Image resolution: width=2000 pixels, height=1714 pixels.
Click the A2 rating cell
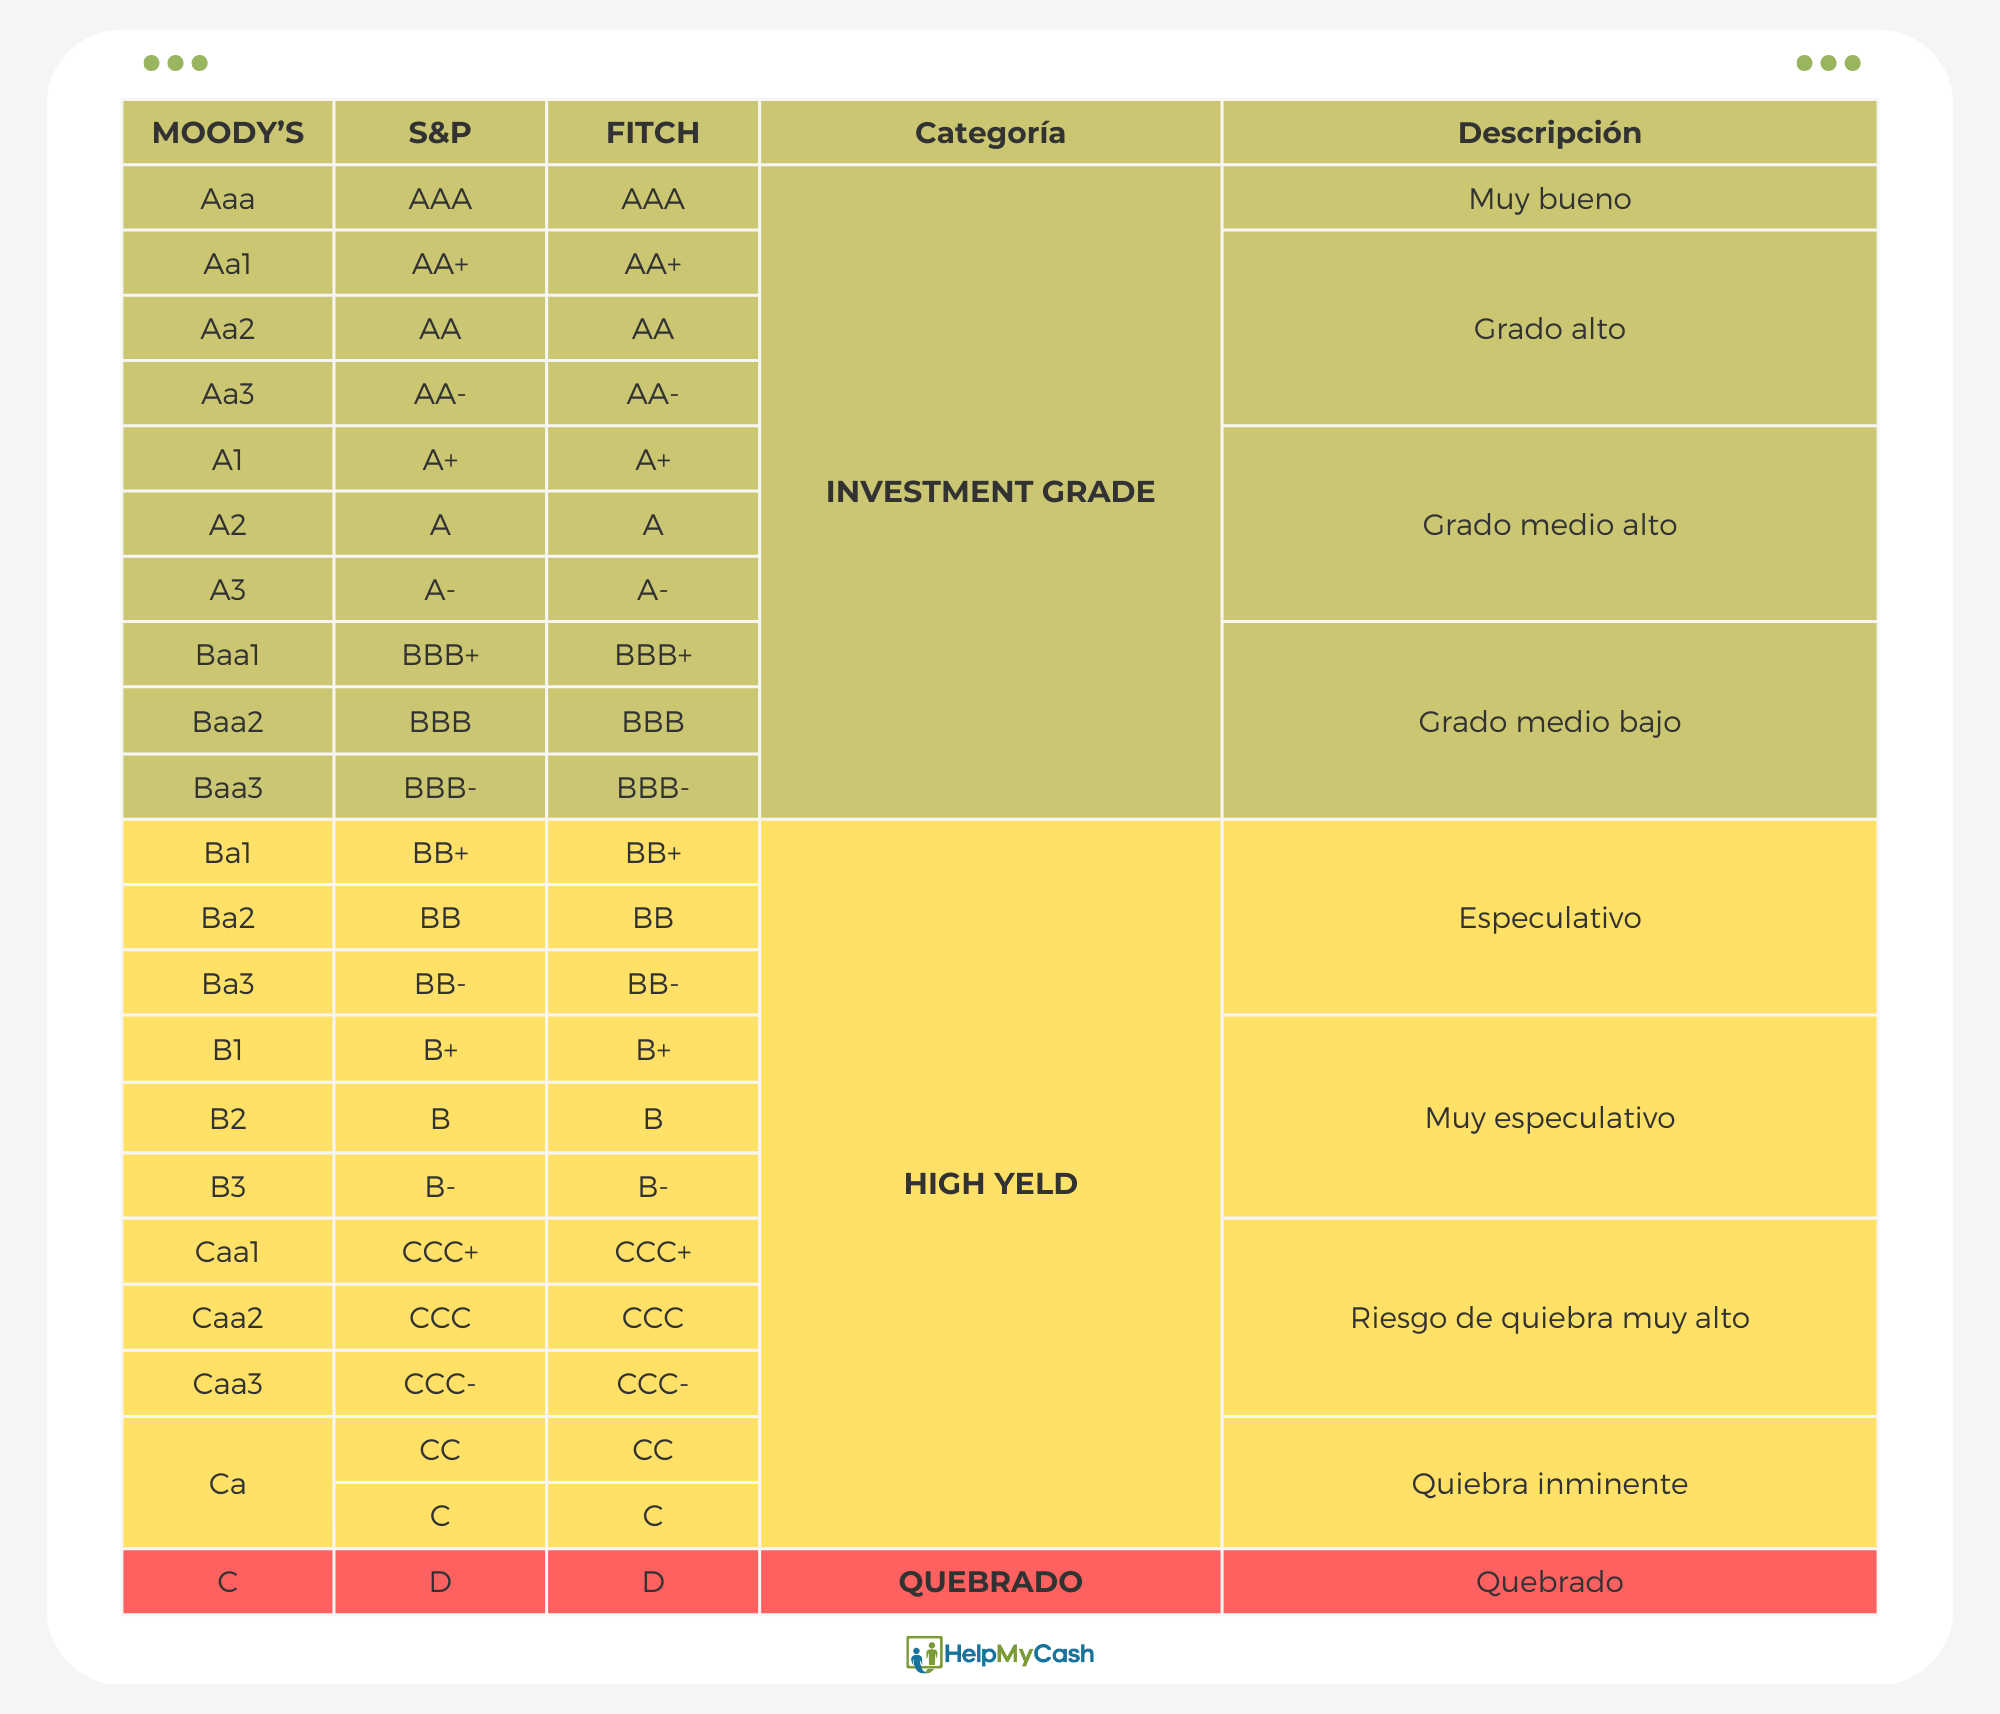coord(228,524)
